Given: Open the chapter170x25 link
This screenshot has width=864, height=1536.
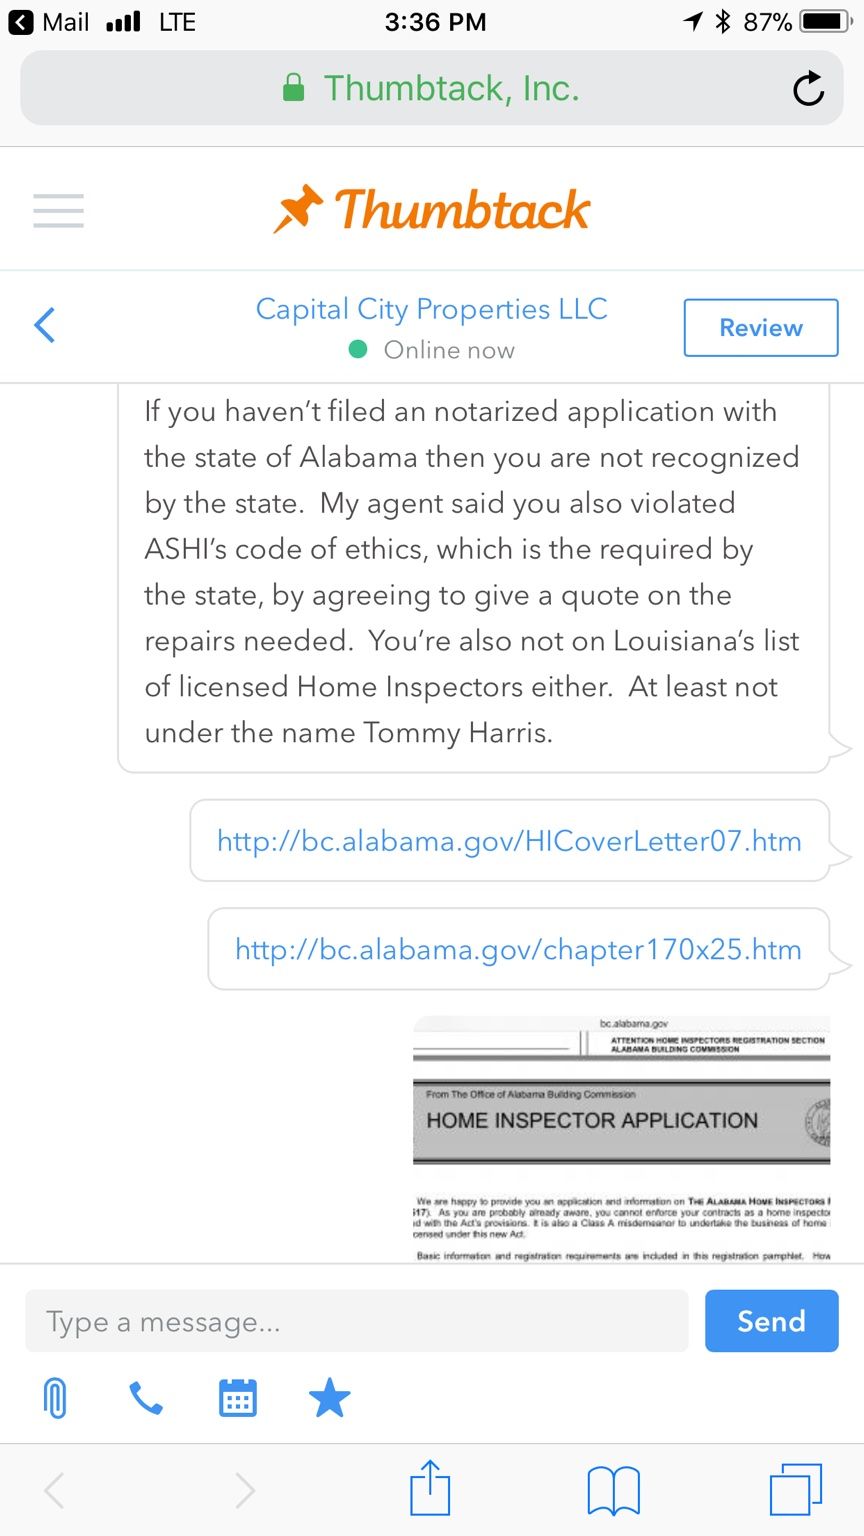Looking at the screenshot, I should click(518, 949).
